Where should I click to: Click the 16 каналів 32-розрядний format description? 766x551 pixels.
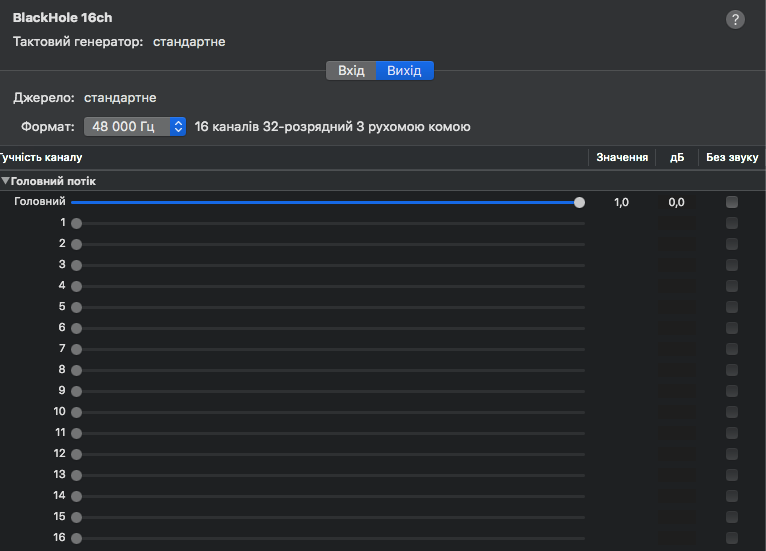pyautogui.click(x=332, y=127)
